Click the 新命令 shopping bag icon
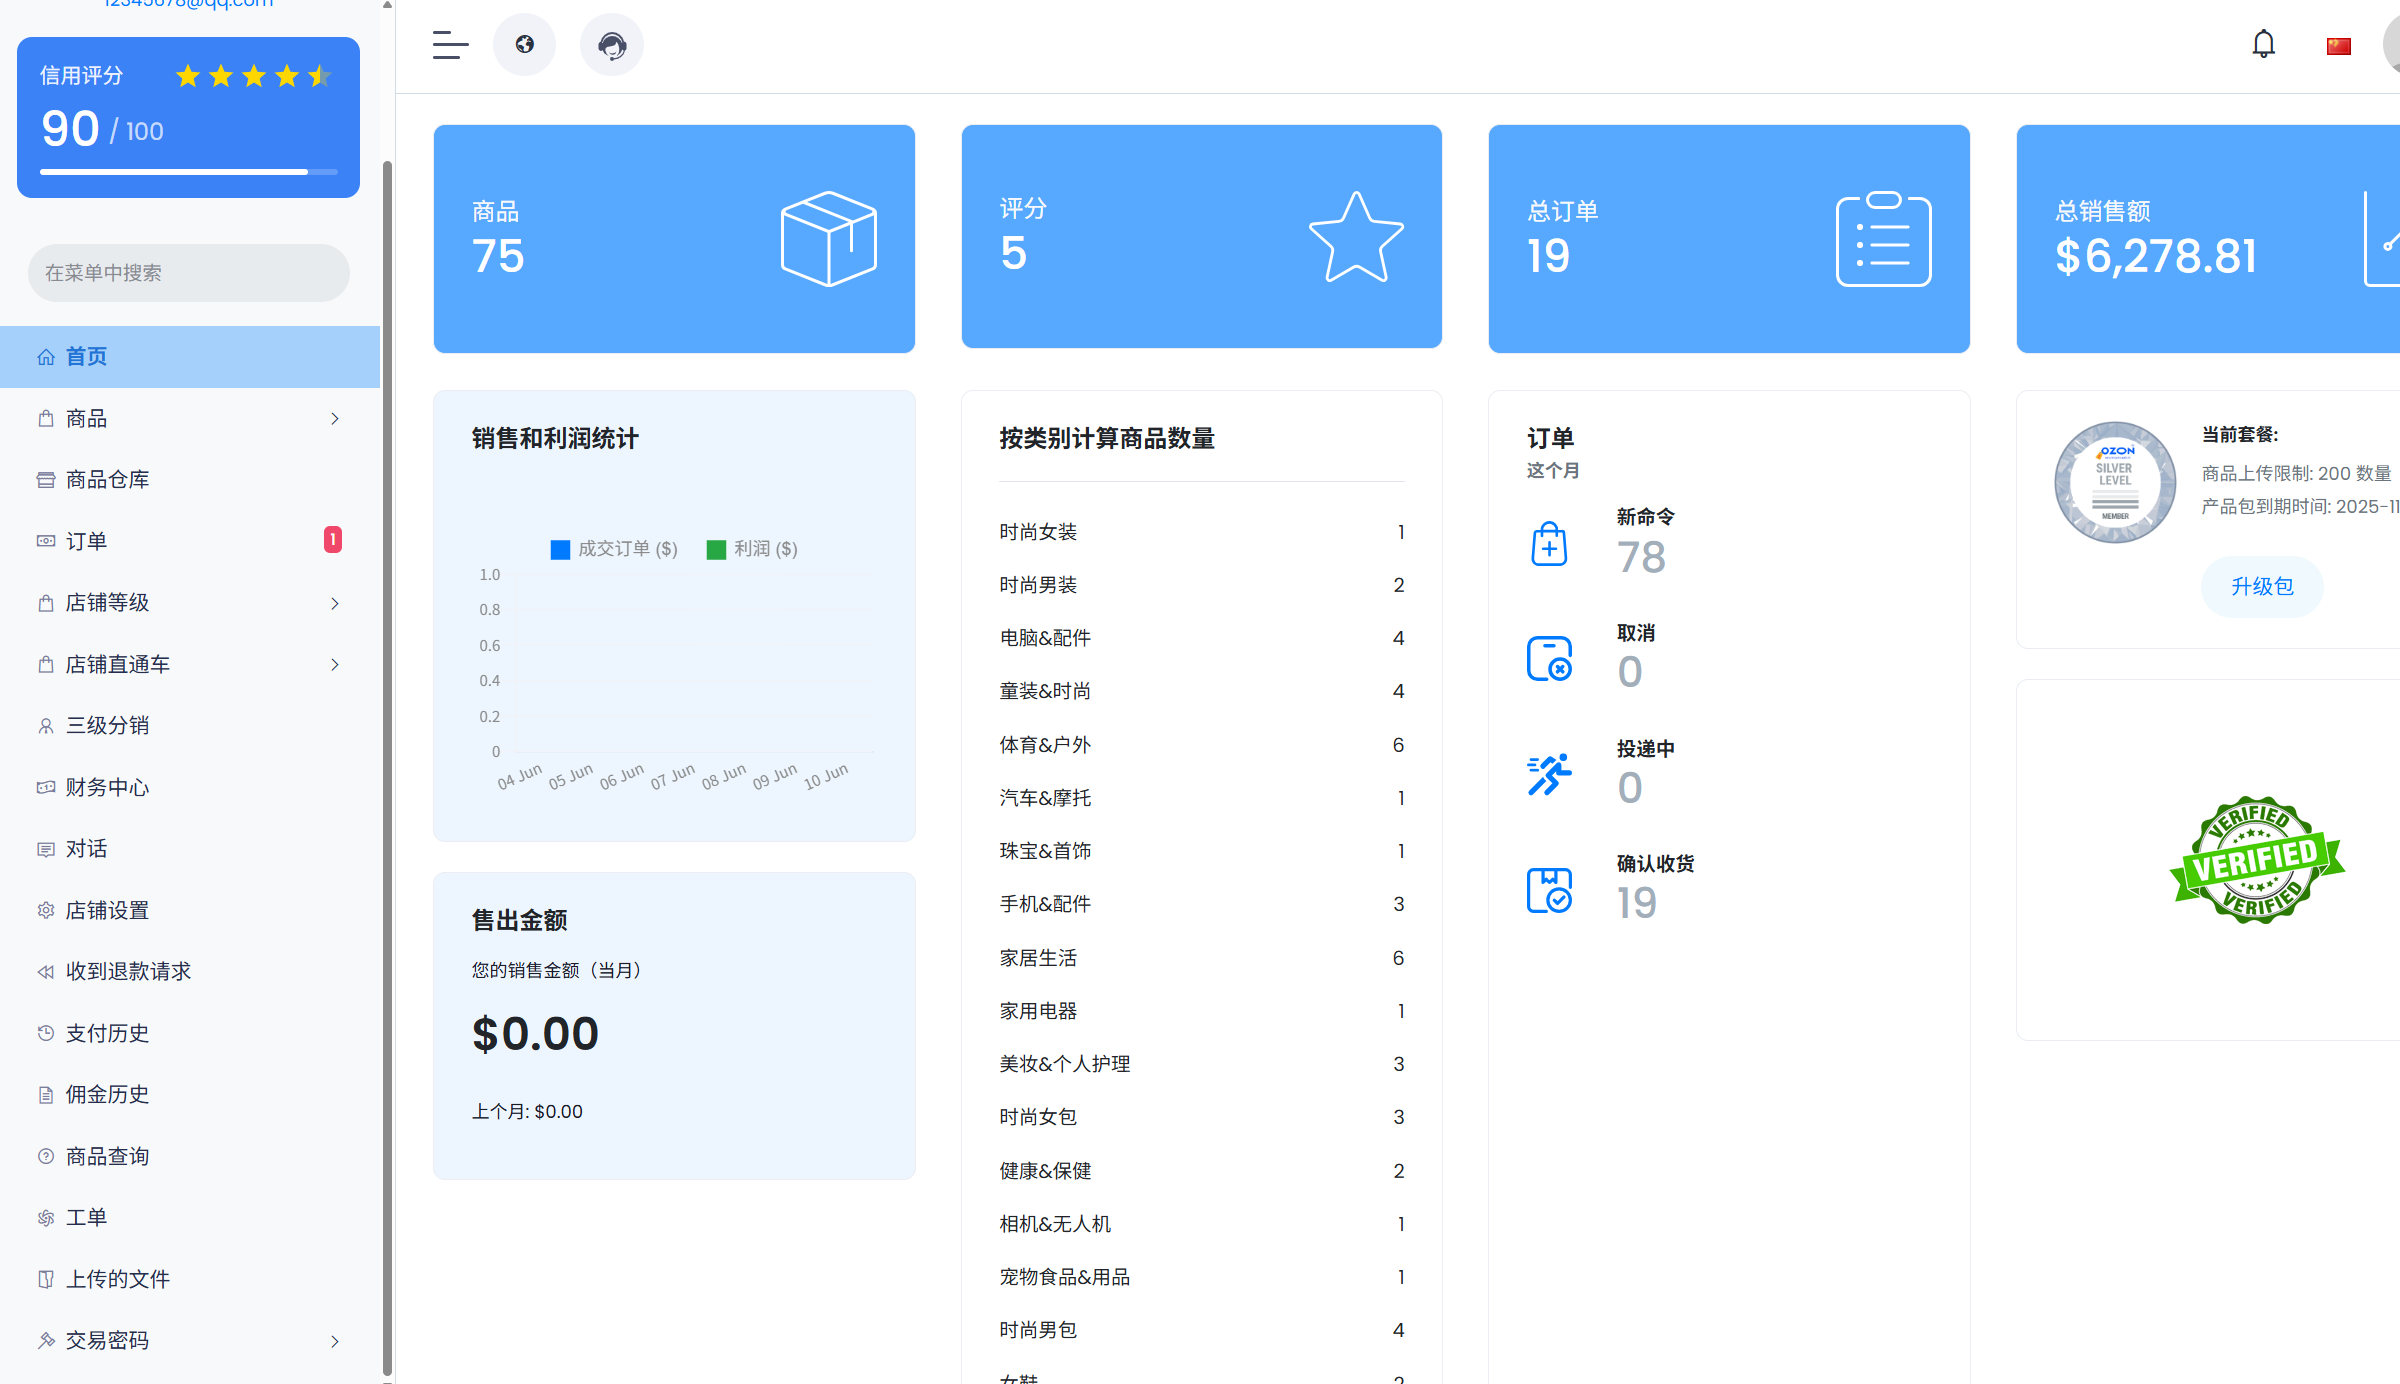 tap(1549, 544)
